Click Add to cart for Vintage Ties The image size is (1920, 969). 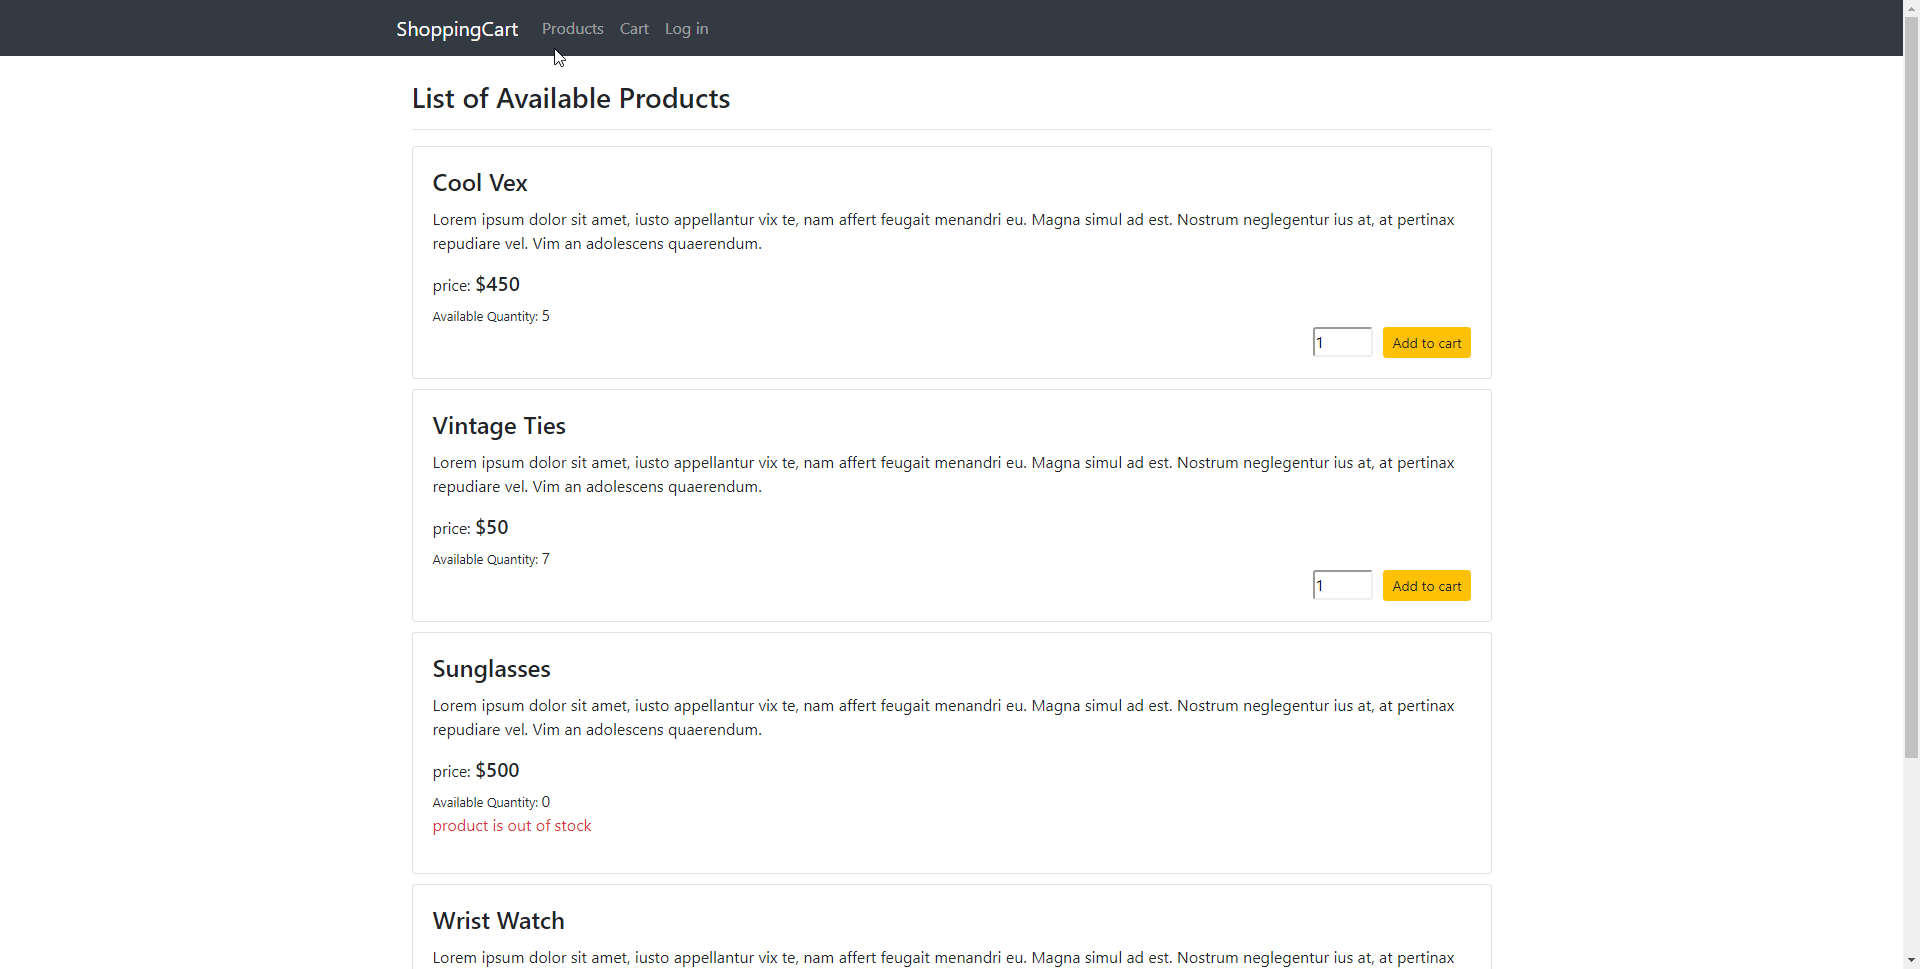coord(1426,585)
